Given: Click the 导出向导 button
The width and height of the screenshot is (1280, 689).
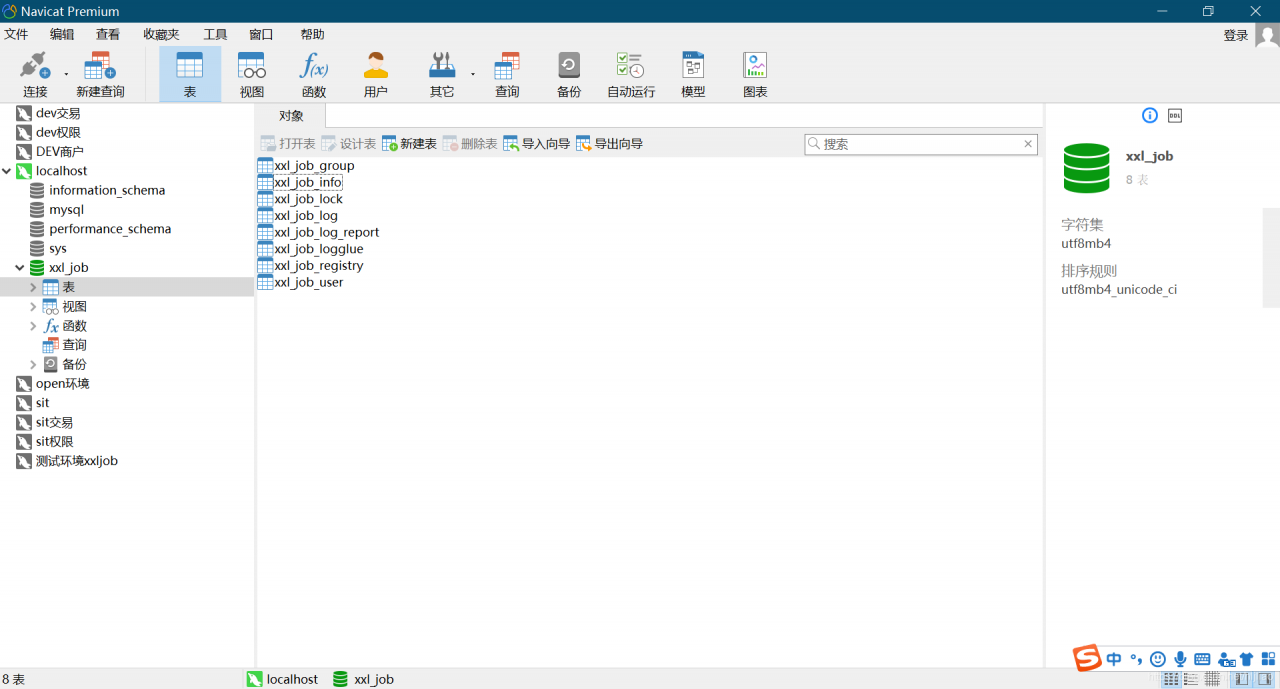Looking at the screenshot, I should point(609,144).
